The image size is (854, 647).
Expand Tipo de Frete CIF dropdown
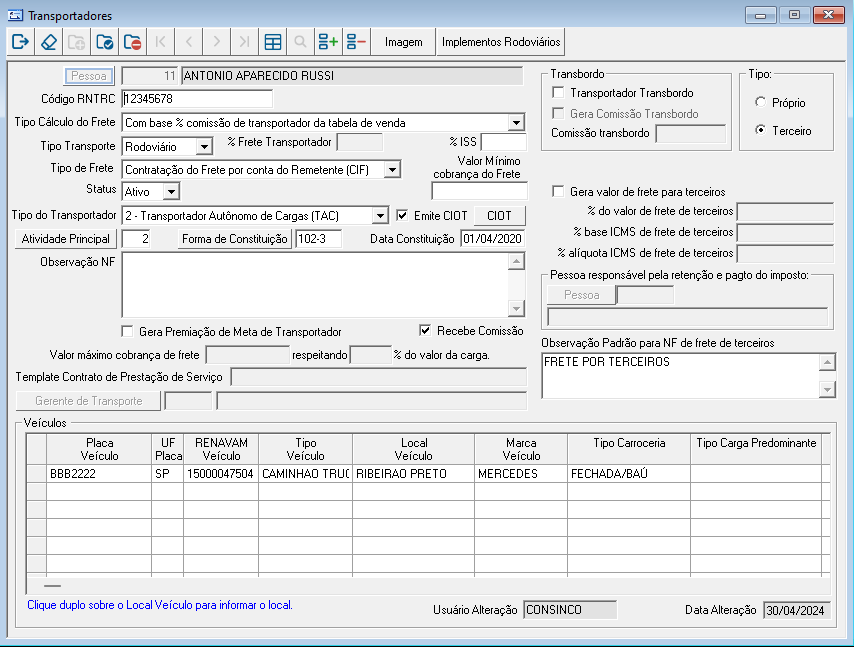pyautogui.click(x=392, y=170)
